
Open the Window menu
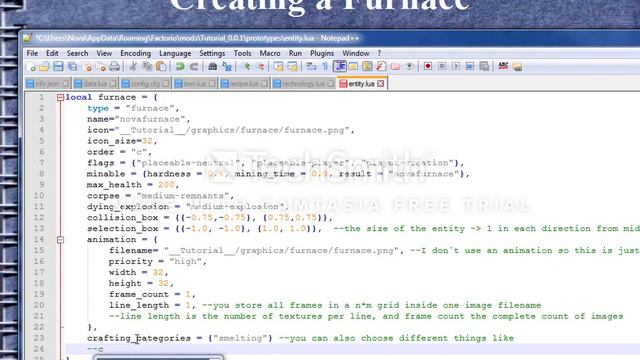(356, 53)
